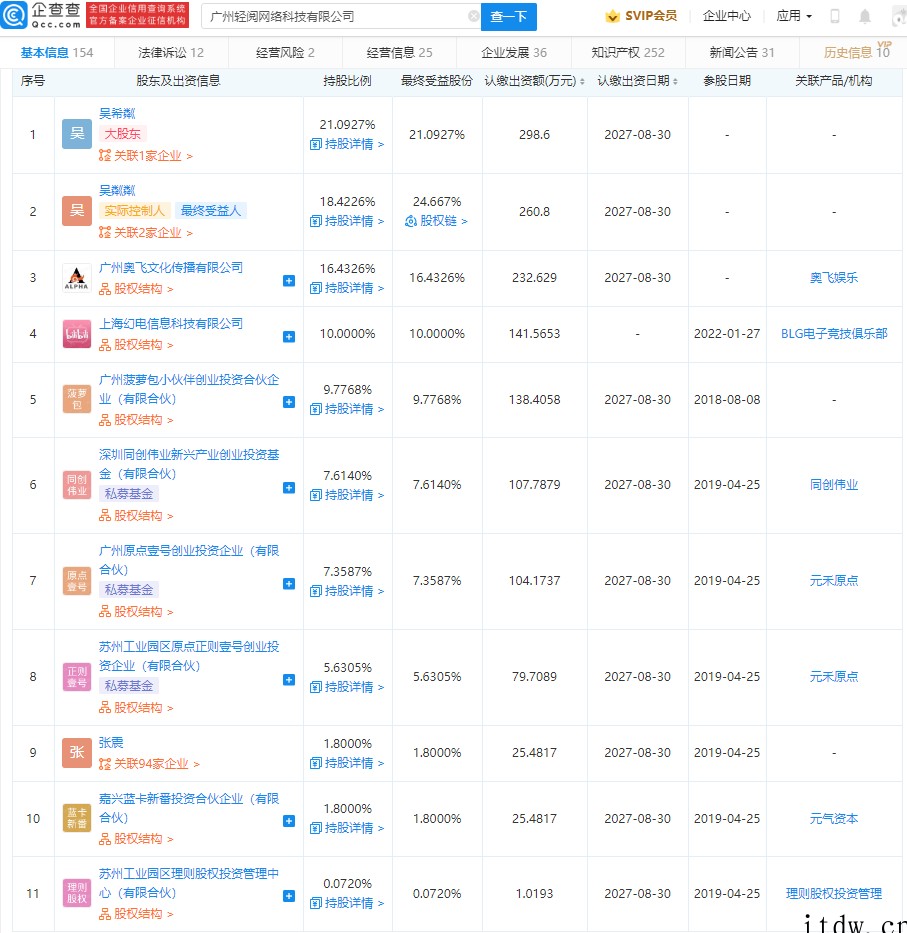The width and height of the screenshot is (907, 933).
Task: Click 实际控制人 tag in row 2
Action: [135, 211]
